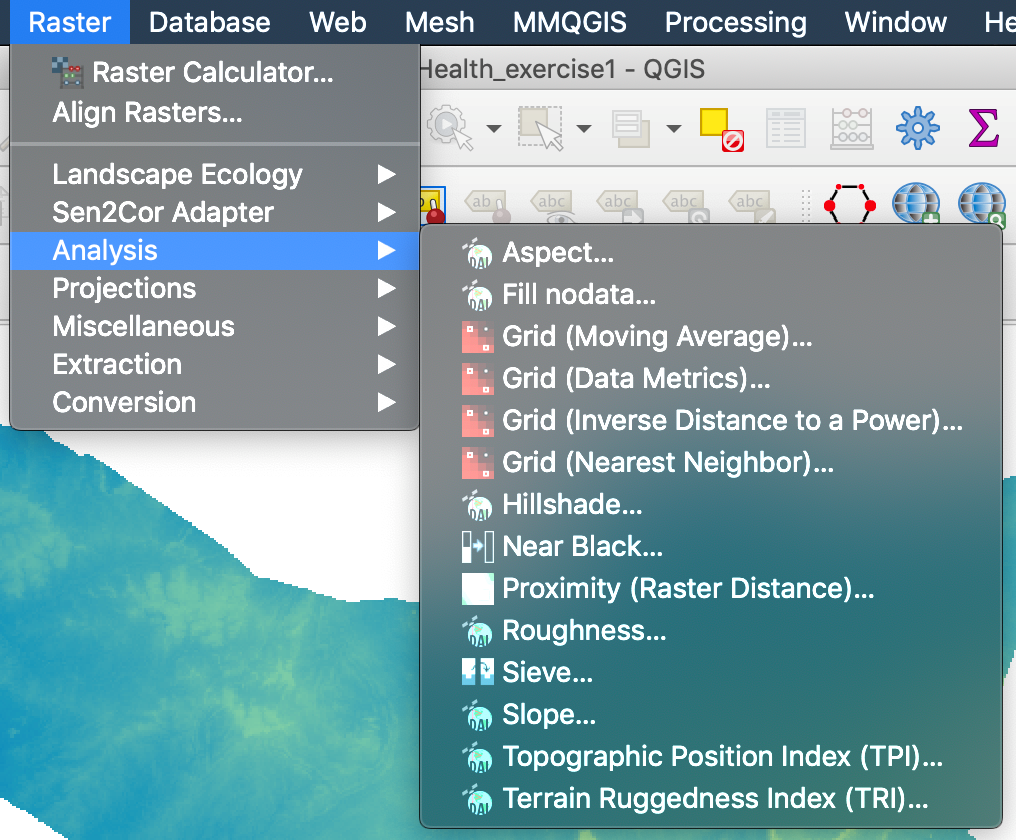Click the show/hide labels icon
The image size is (1016, 840).
coord(552,205)
